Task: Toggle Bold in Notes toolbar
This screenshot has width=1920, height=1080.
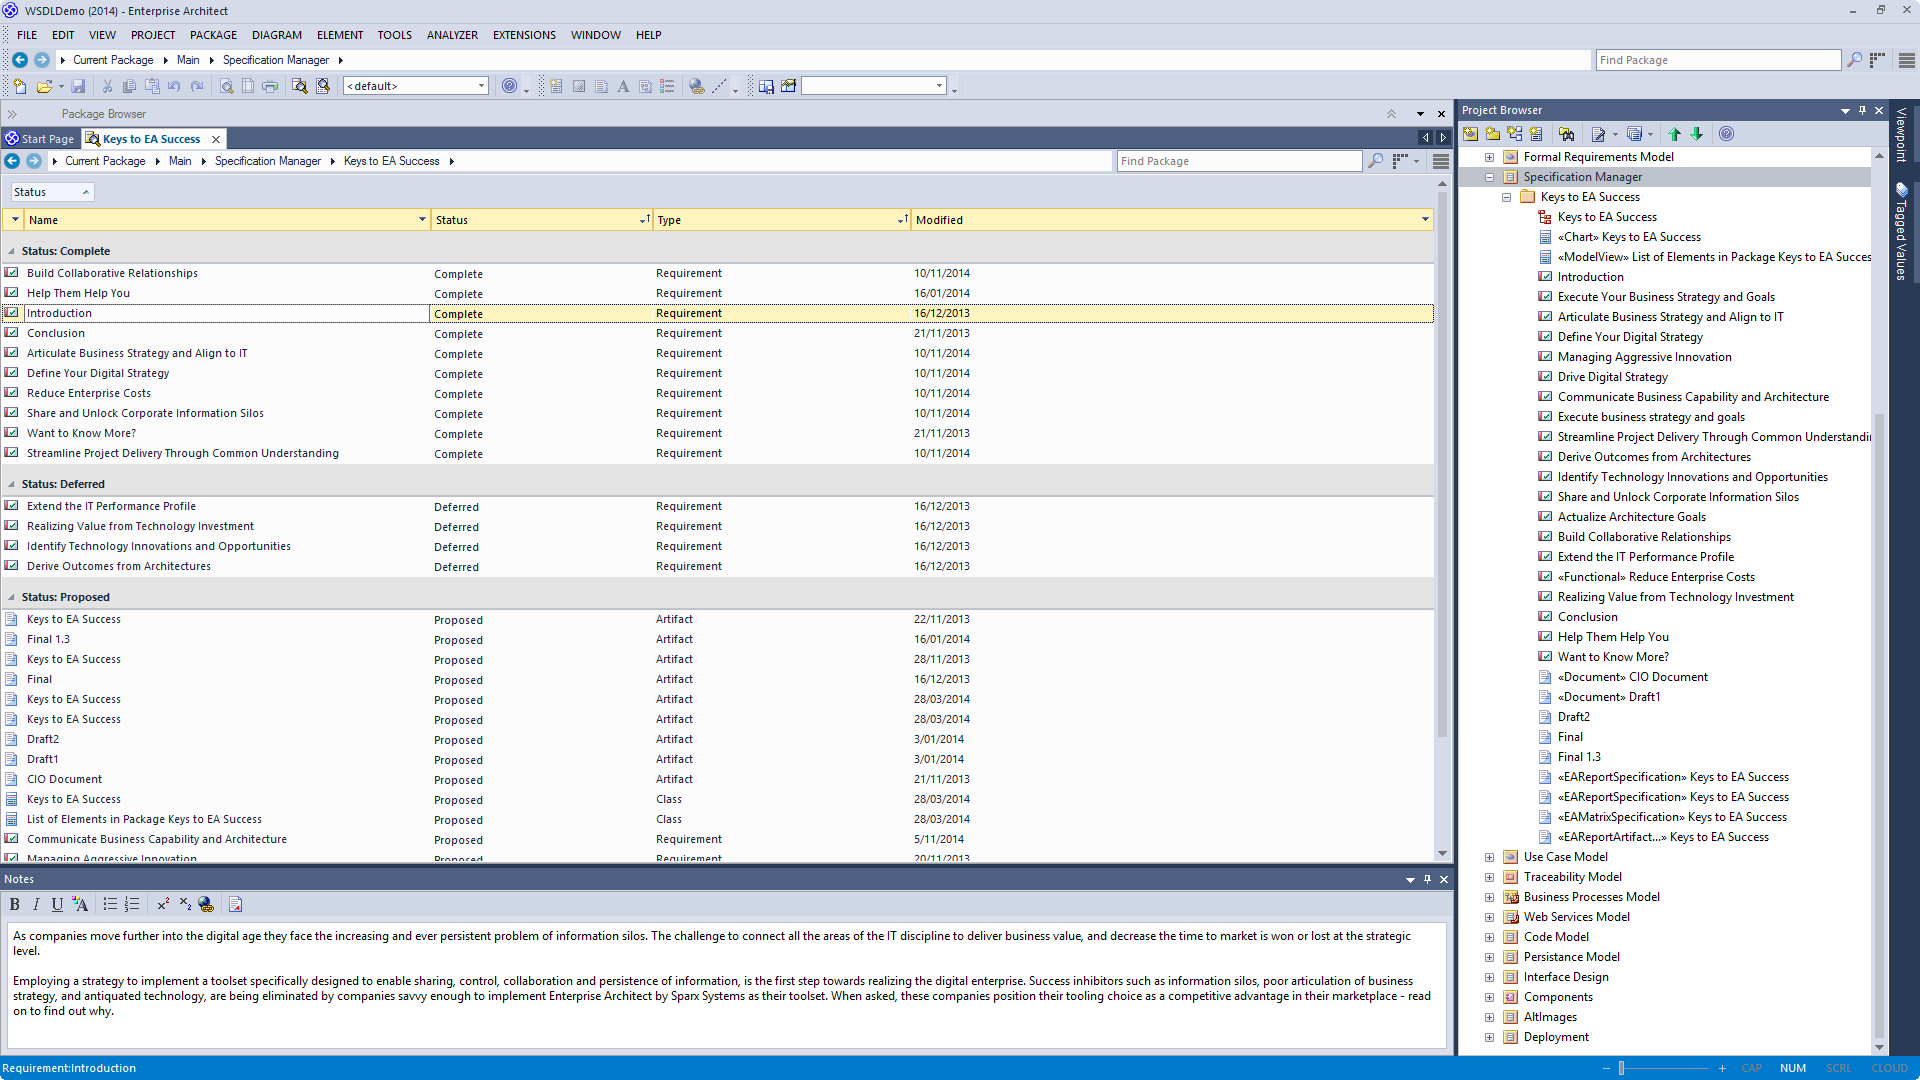Action: (15, 905)
